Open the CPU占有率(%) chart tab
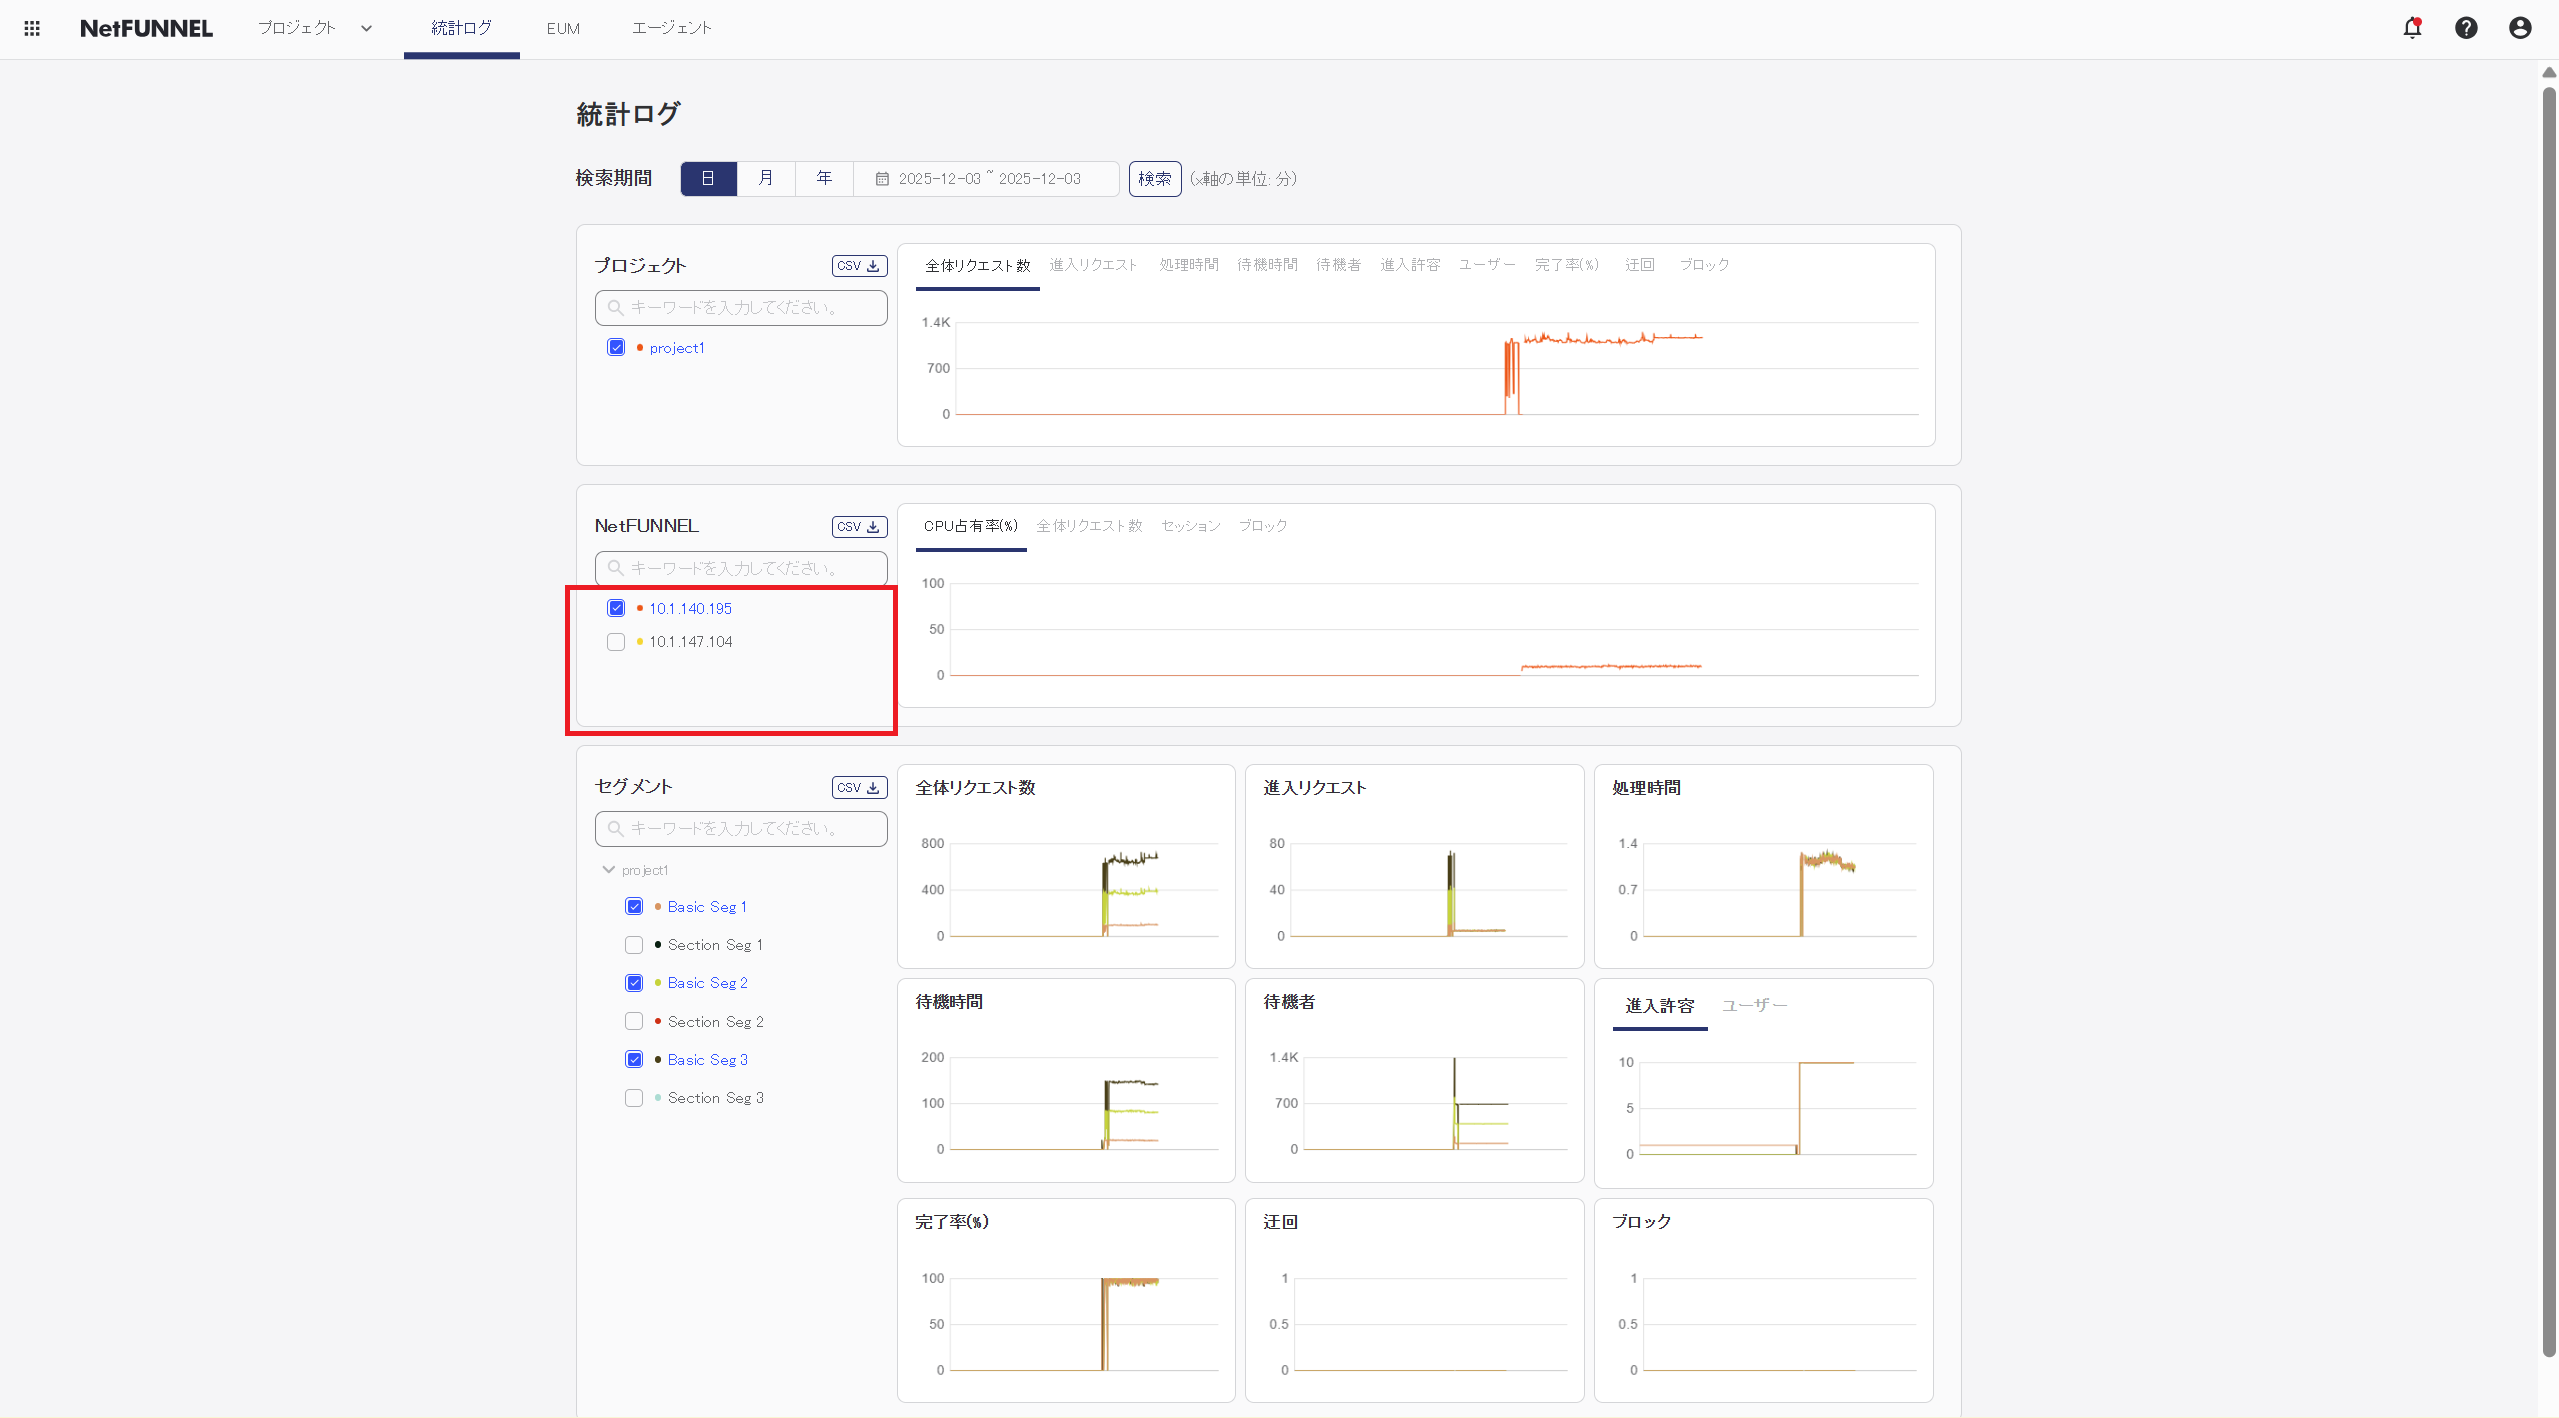 click(970, 525)
